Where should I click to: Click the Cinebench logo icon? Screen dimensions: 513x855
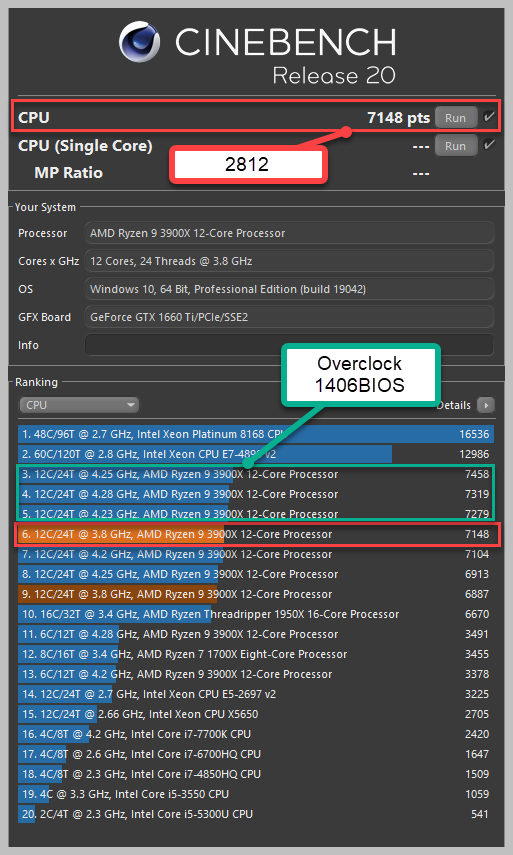click(141, 42)
